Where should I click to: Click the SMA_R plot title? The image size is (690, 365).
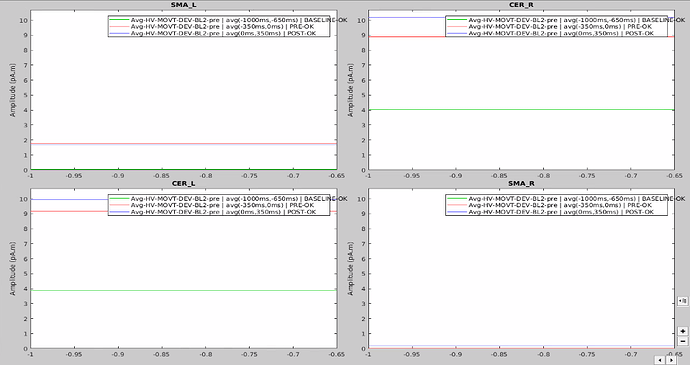point(521,183)
